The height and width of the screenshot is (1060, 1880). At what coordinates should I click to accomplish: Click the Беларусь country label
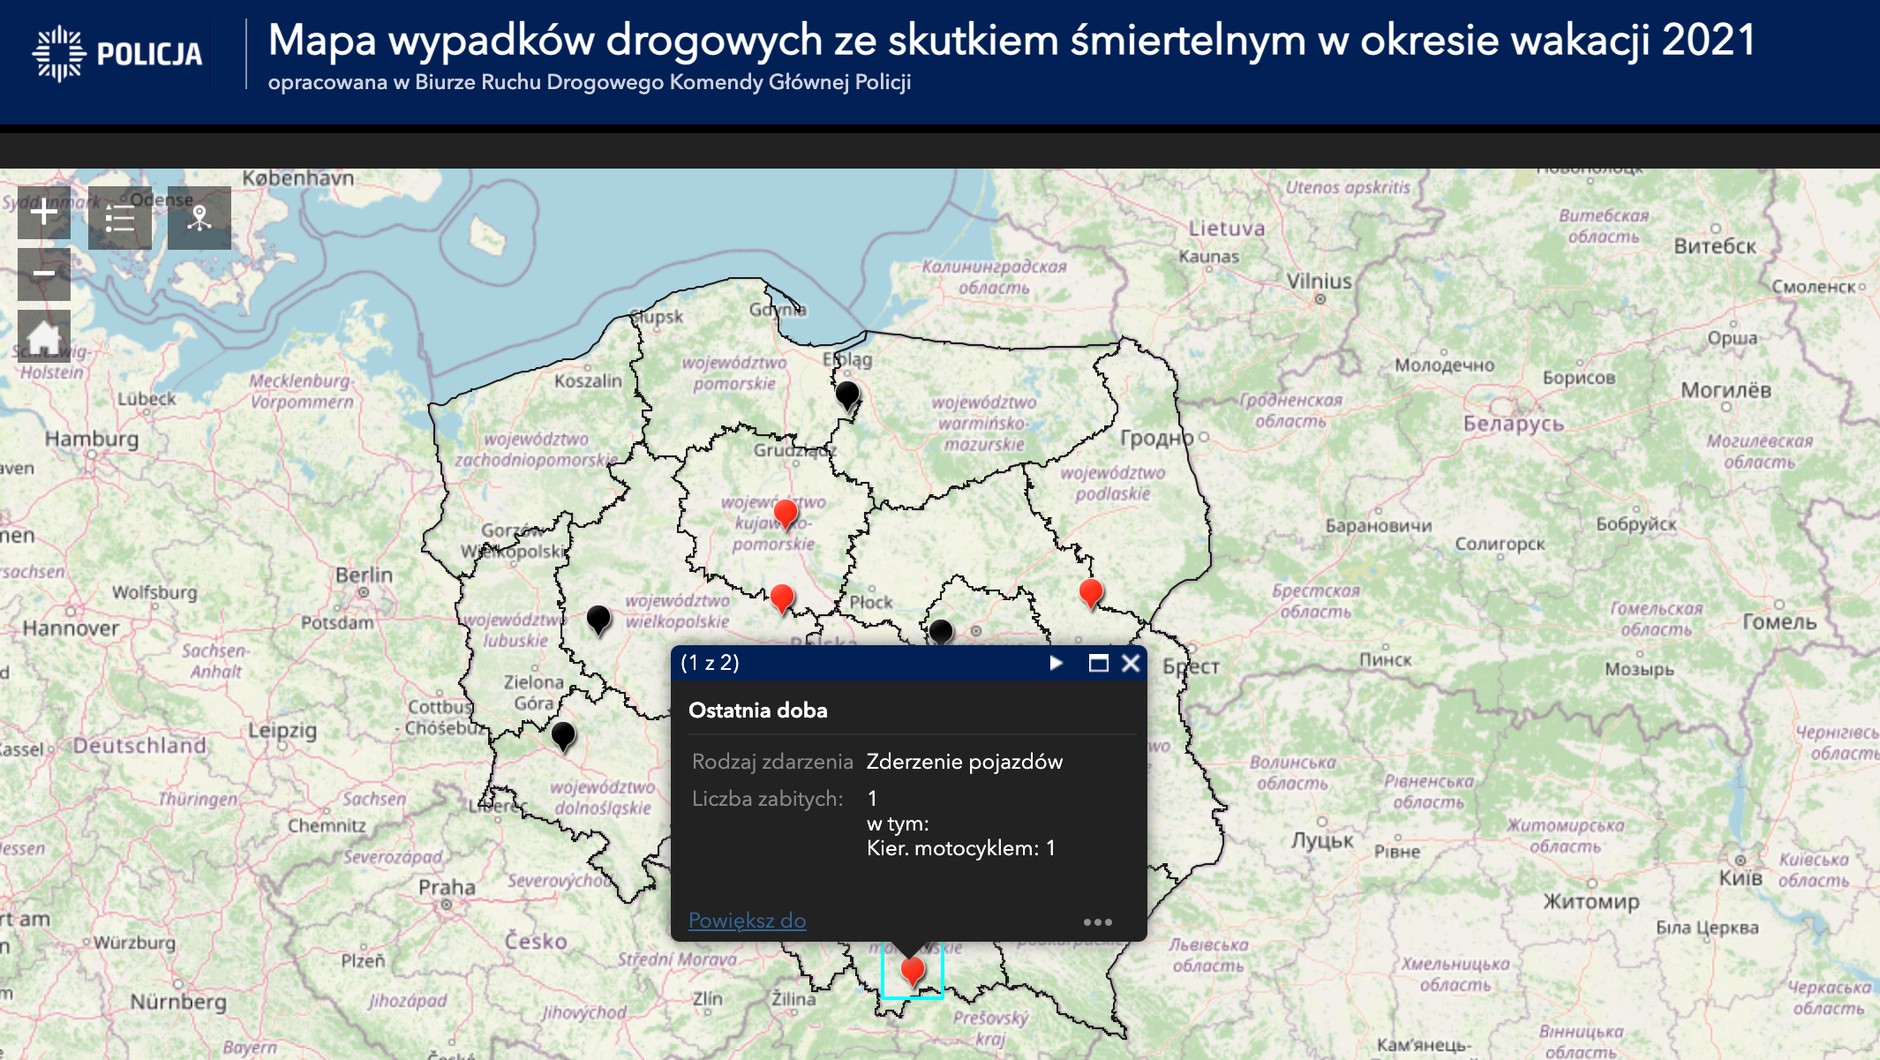(x=1513, y=424)
